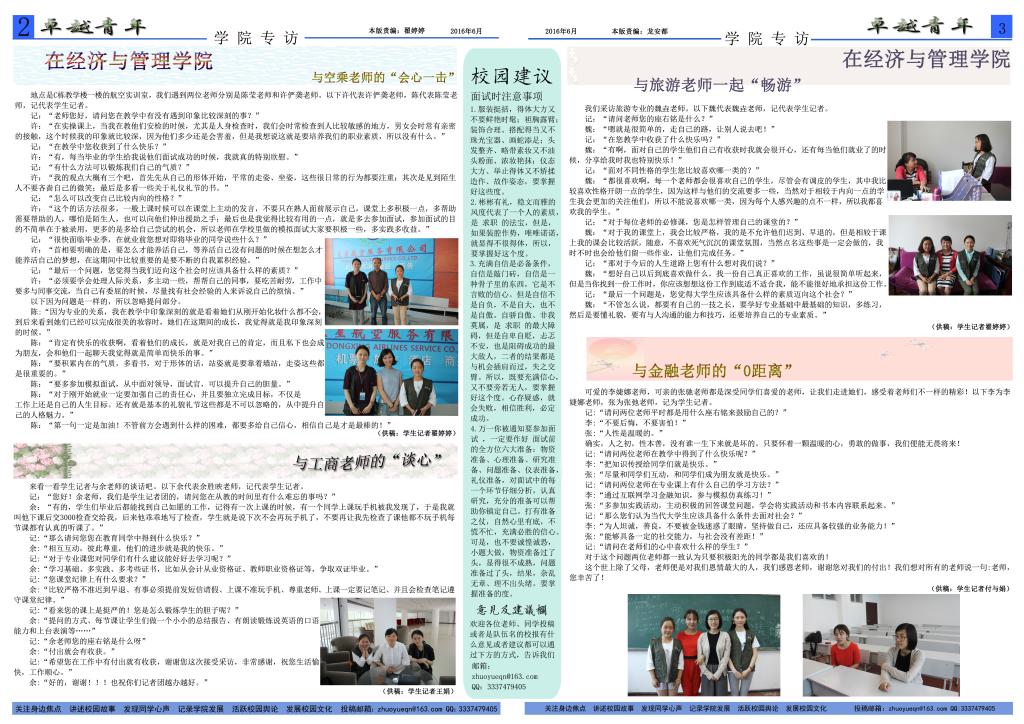
Task: Select the 面试时注意事项 subheading
Action: pyautogui.click(x=505, y=95)
